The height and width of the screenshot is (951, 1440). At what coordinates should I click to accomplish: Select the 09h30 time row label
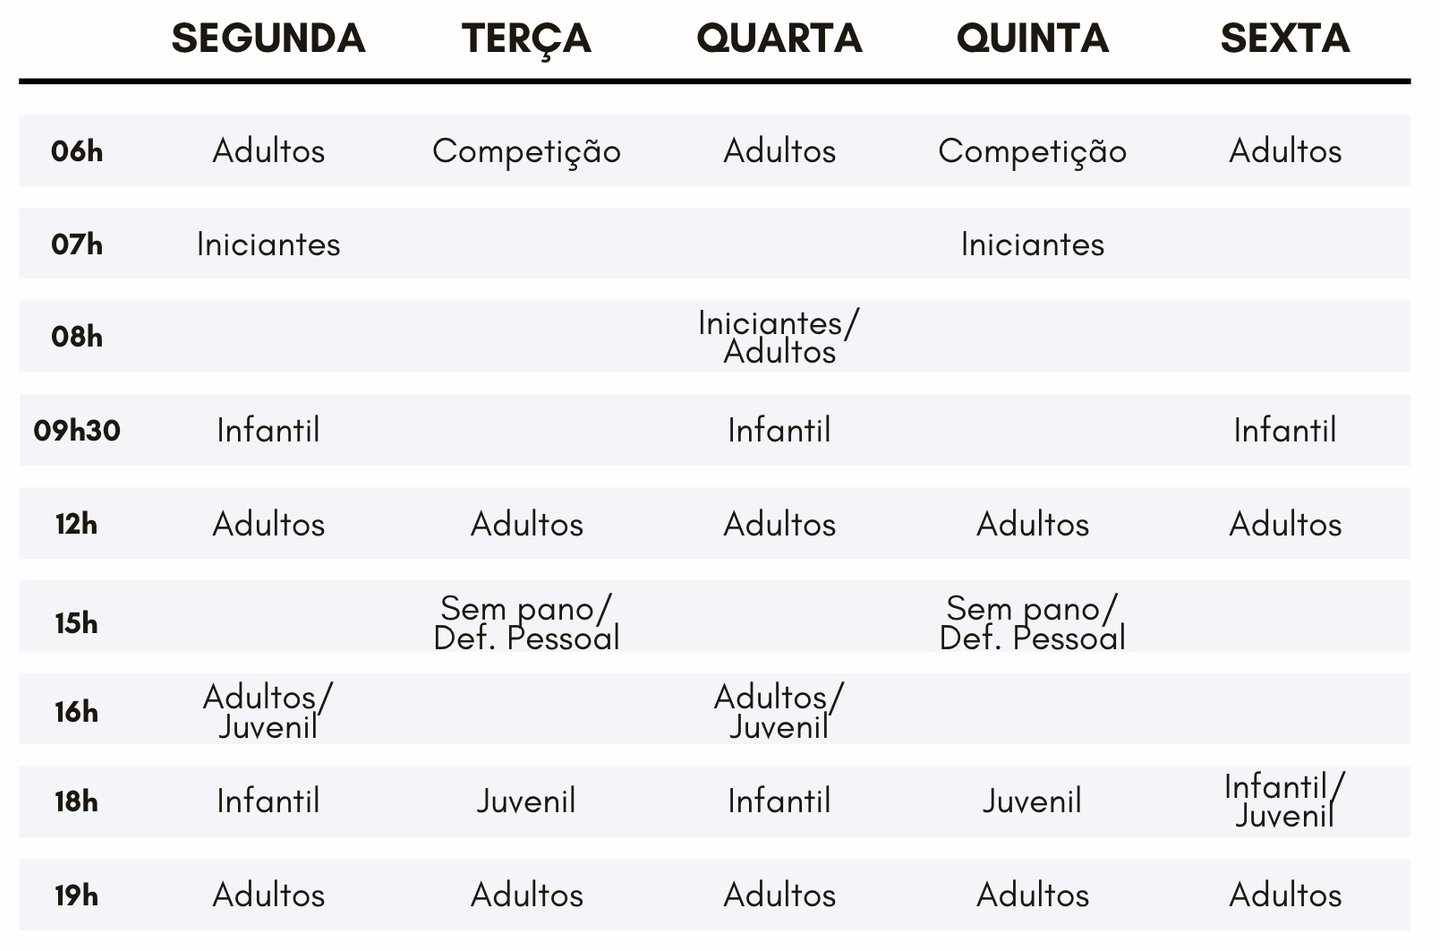pyautogui.click(x=77, y=430)
